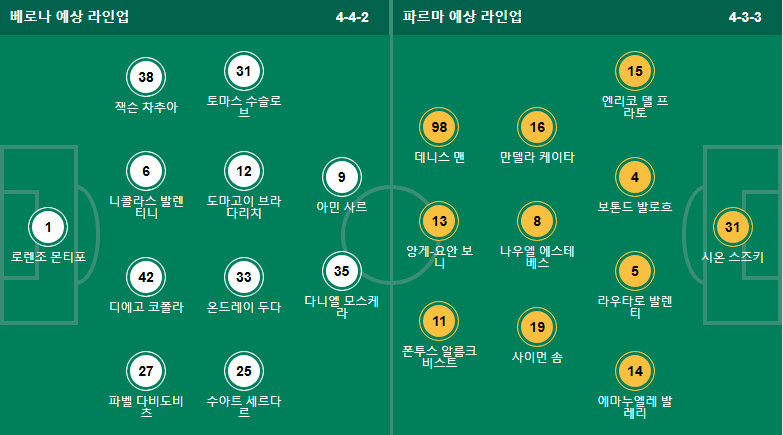Click Verona goalkeeper number 1 circle

coord(48,227)
